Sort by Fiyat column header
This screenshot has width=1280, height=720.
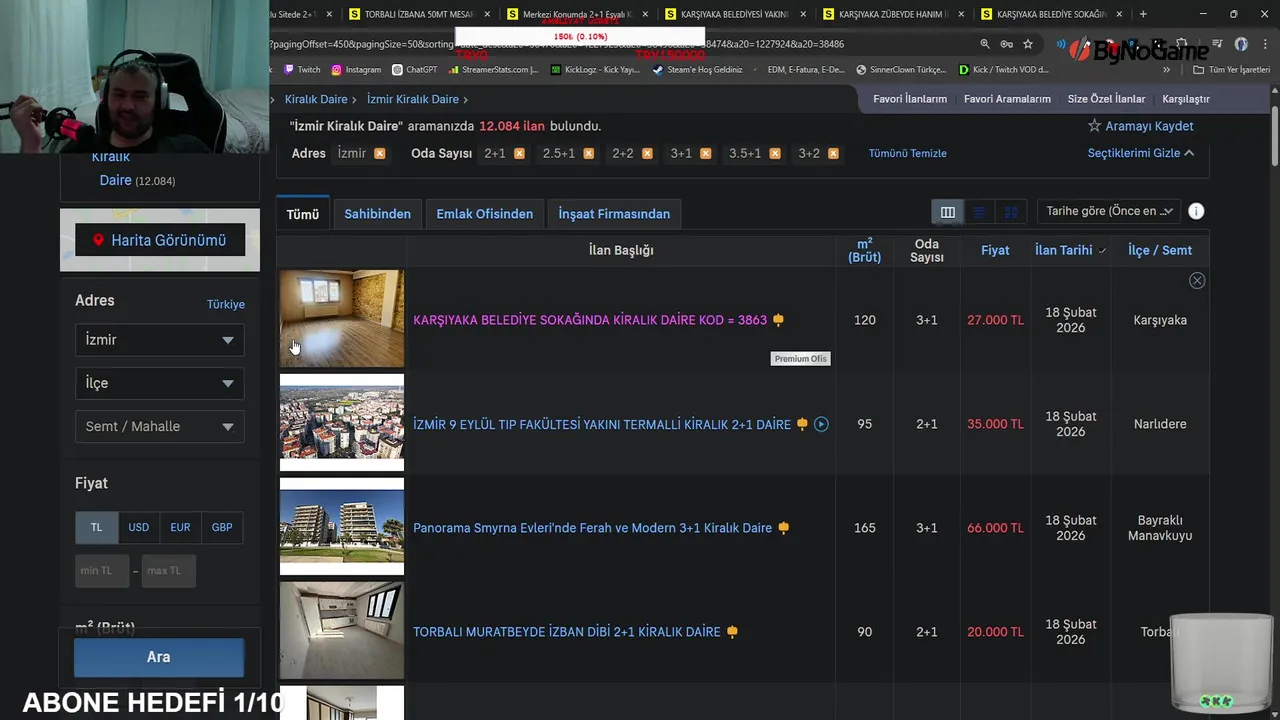pos(995,250)
